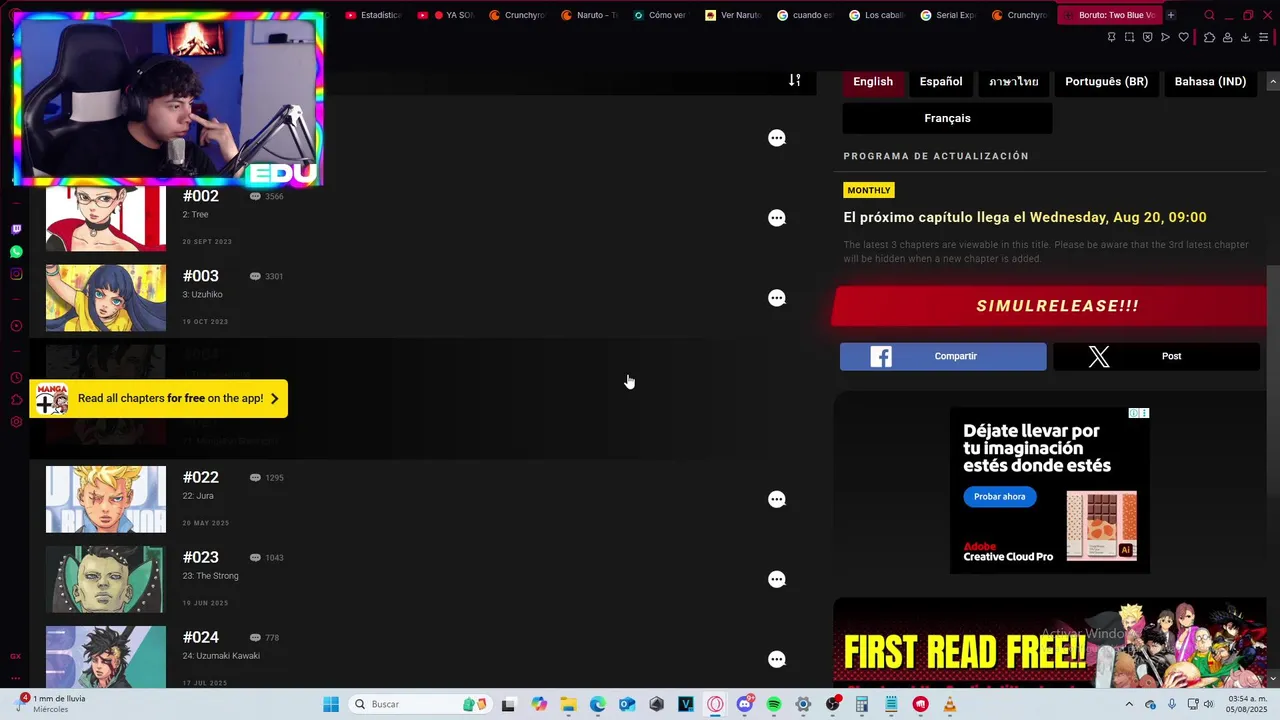Open Twitch in Opera GX sidebar
Viewport: 1280px width, 720px height.
(16, 229)
